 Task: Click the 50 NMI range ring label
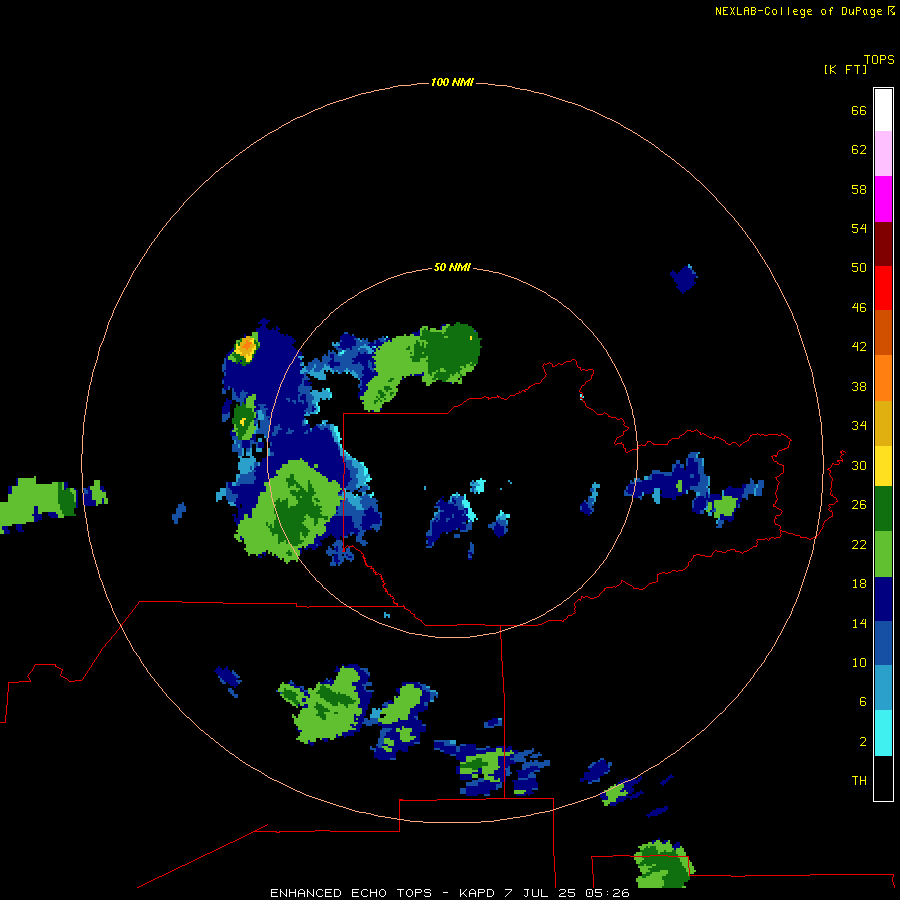[x=452, y=267]
